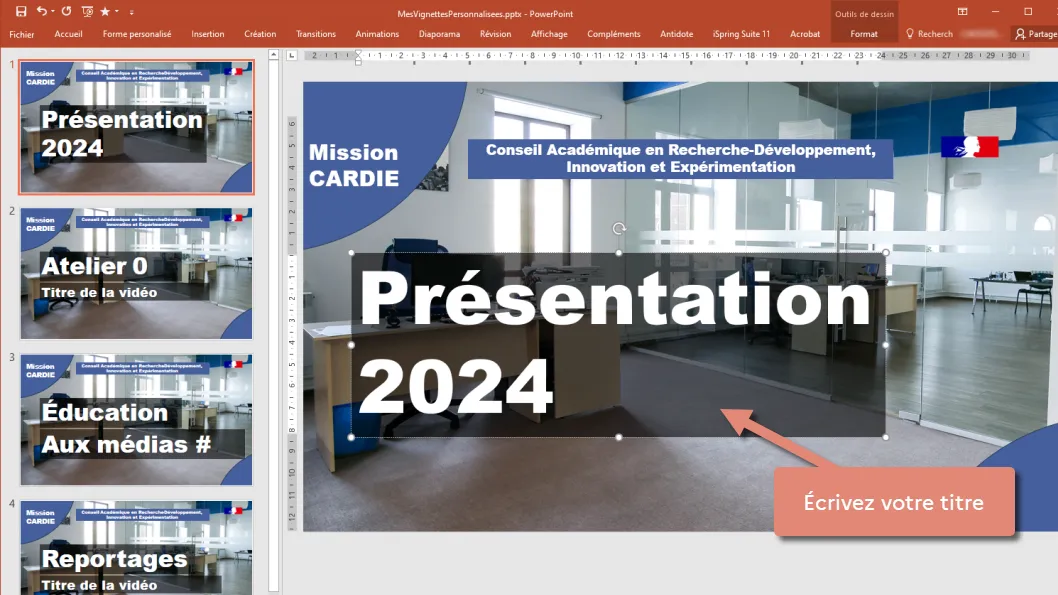This screenshot has height=595, width=1058.
Task: Switch to the Affichage tab
Action: pyautogui.click(x=549, y=34)
